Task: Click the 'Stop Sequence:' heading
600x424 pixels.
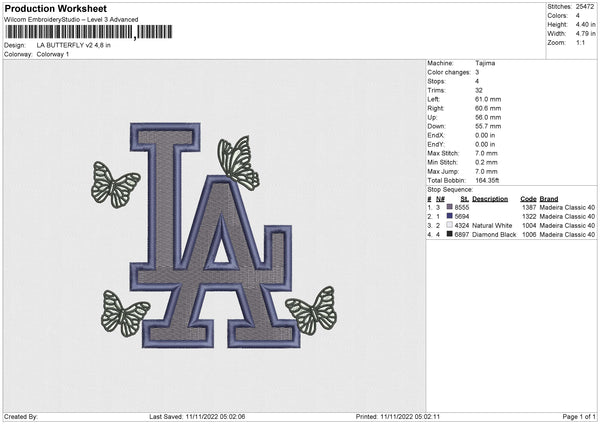Action: tap(450, 190)
